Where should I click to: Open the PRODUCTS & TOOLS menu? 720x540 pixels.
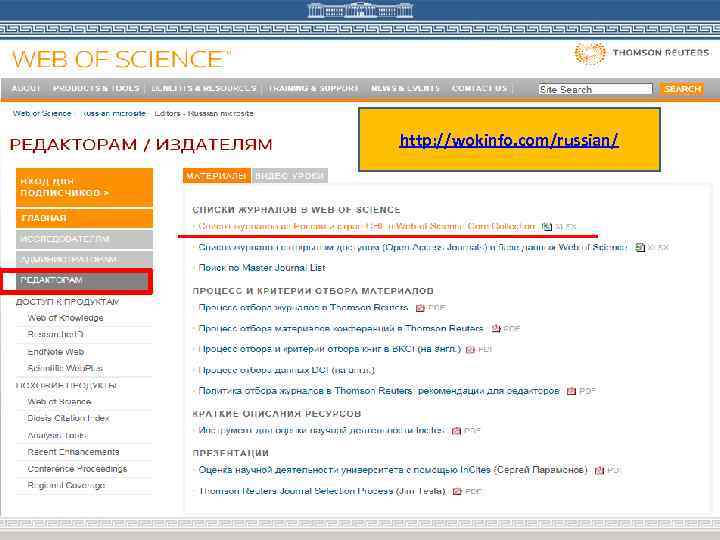(x=96, y=88)
